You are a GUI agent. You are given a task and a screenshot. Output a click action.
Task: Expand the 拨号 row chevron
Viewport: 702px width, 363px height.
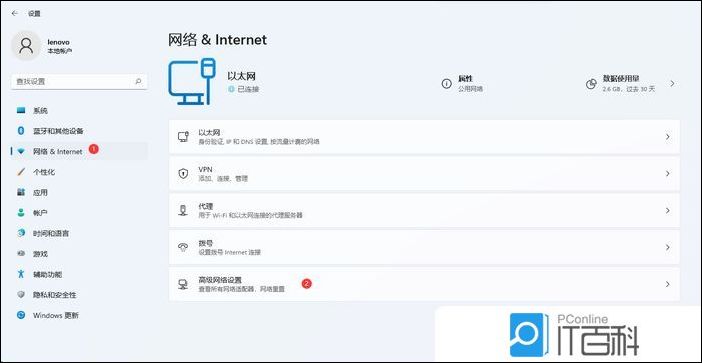pyautogui.click(x=668, y=247)
